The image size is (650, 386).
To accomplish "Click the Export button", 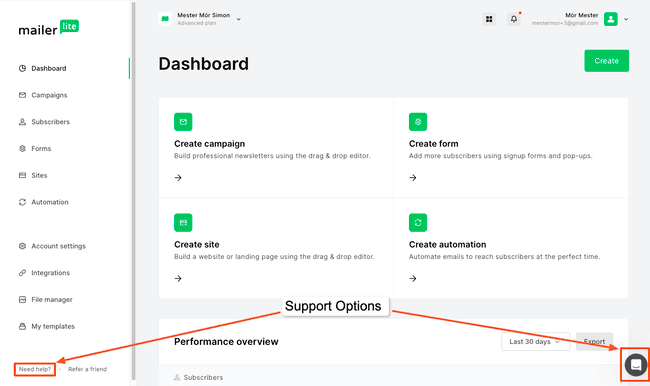I will click(x=594, y=342).
